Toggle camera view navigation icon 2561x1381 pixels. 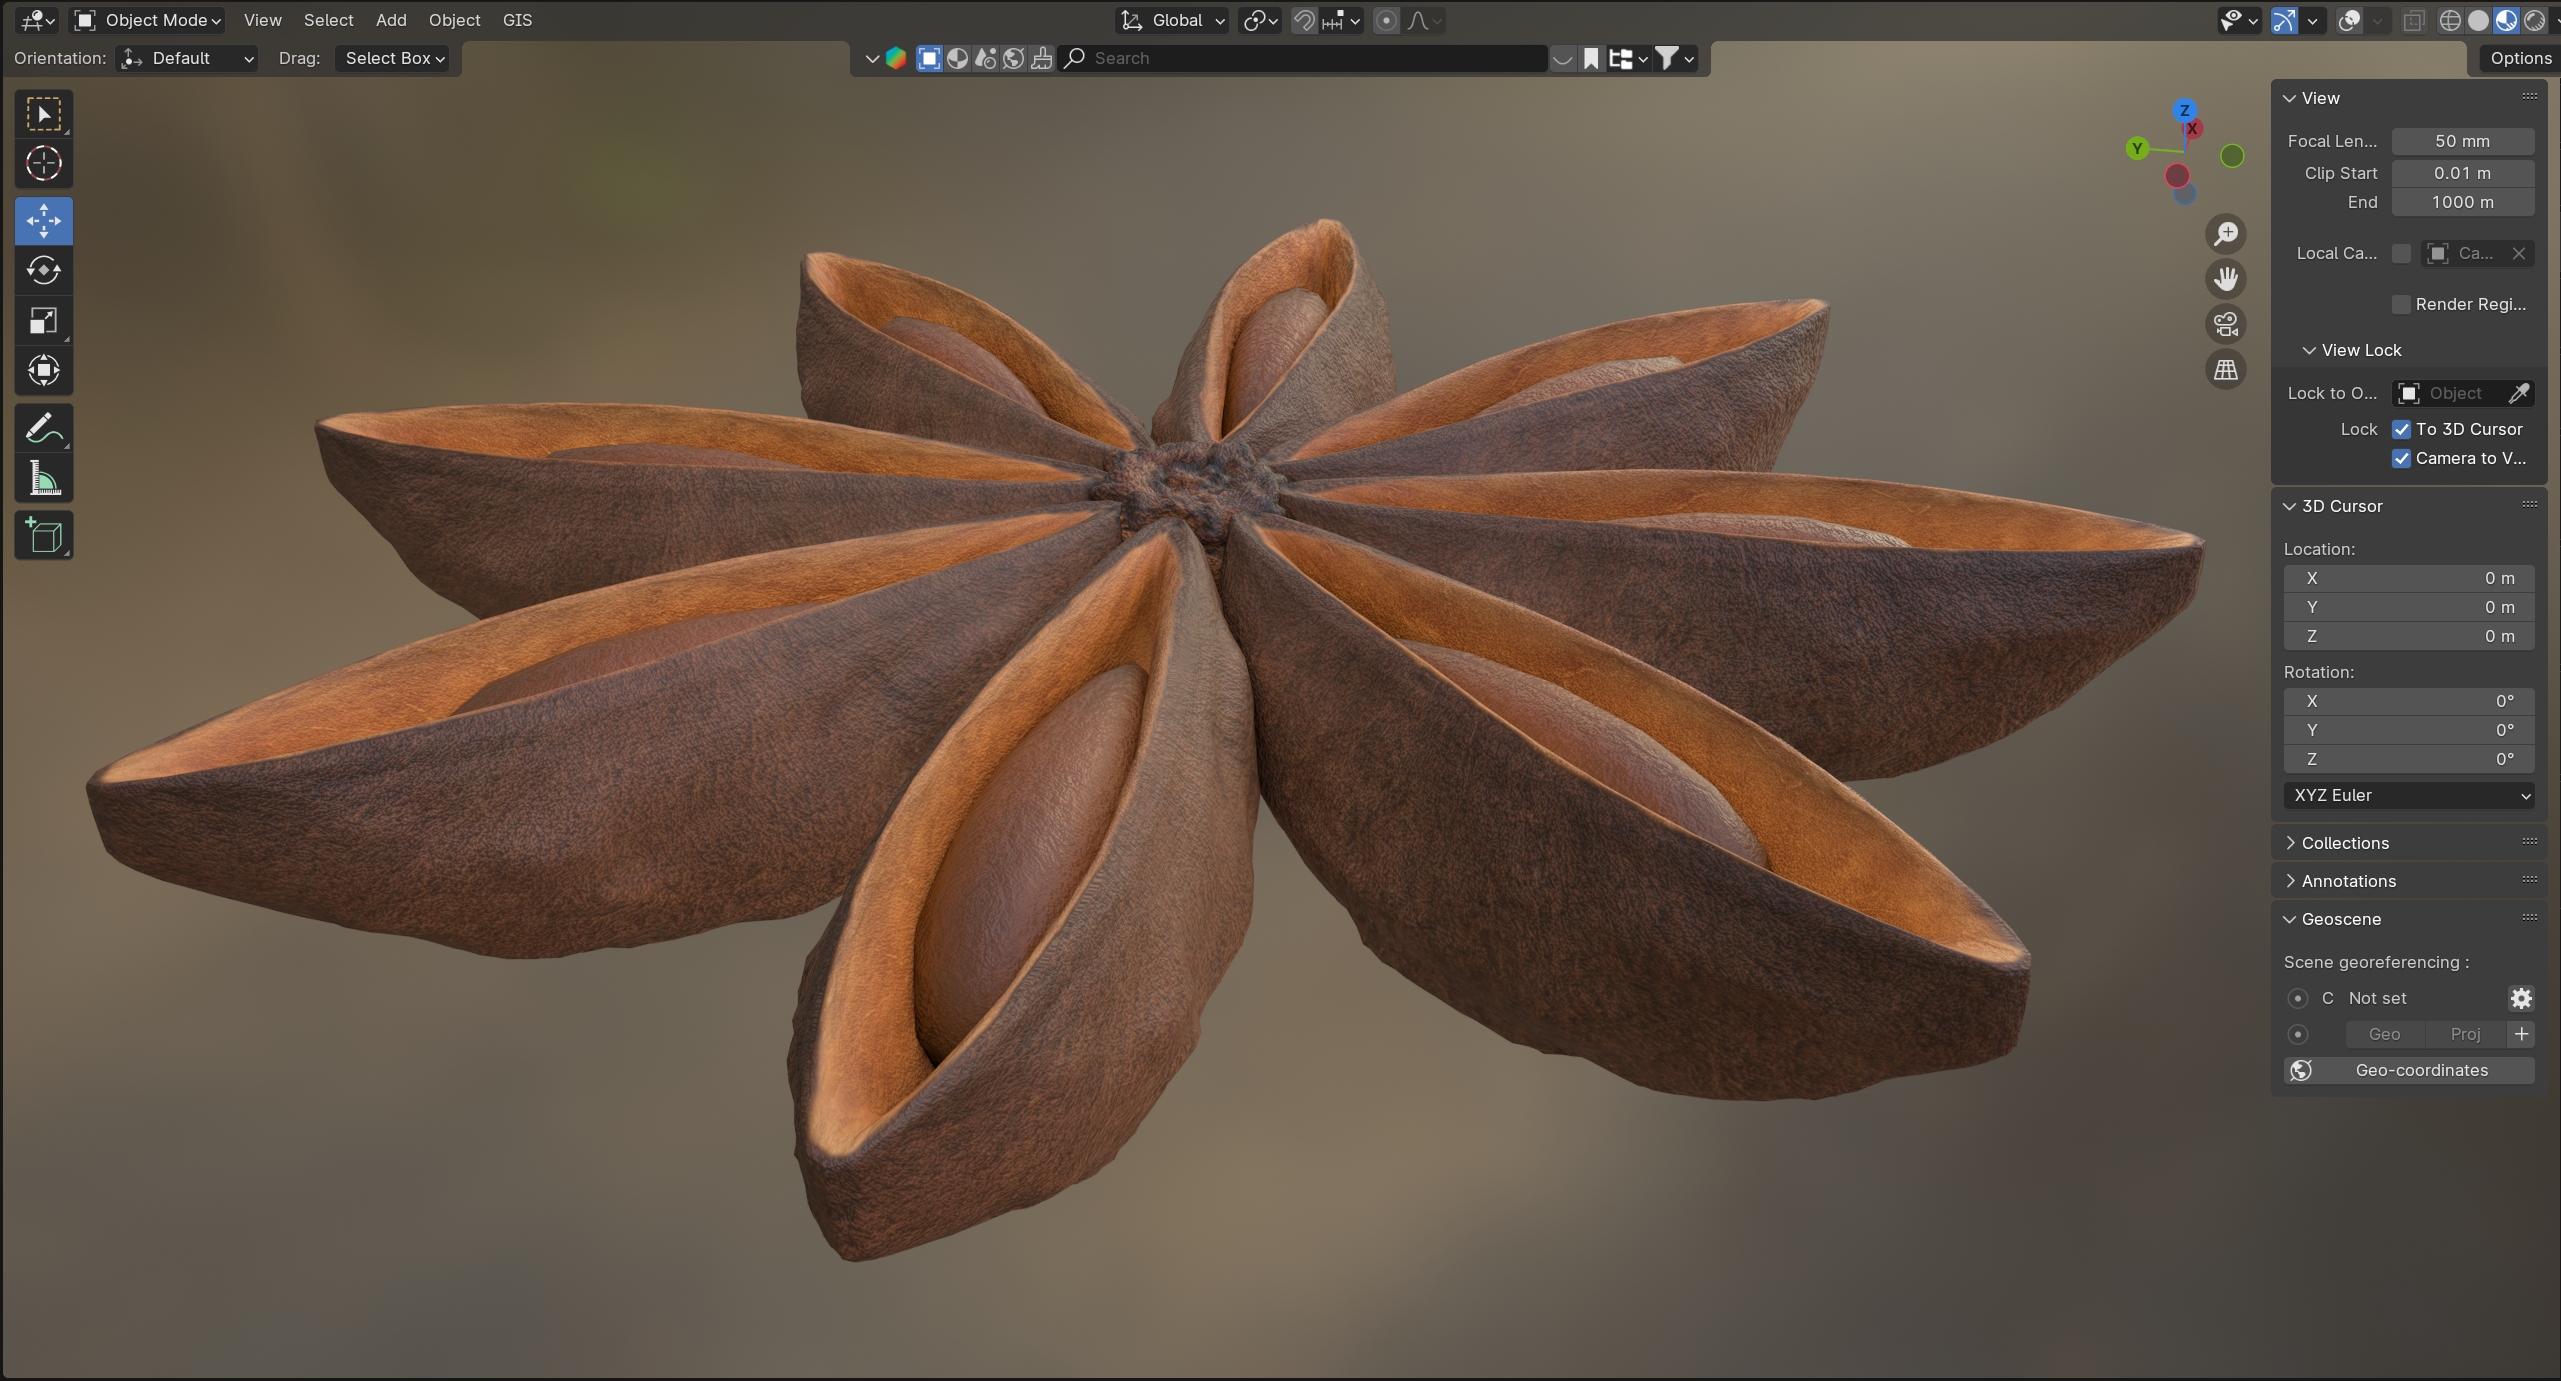coord(2226,324)
